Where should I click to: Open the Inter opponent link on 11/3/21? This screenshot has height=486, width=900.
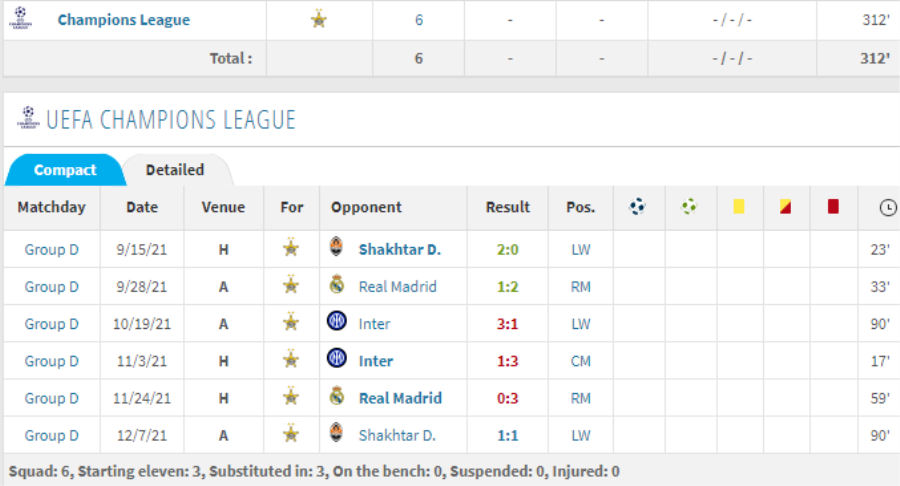[376, 361]
